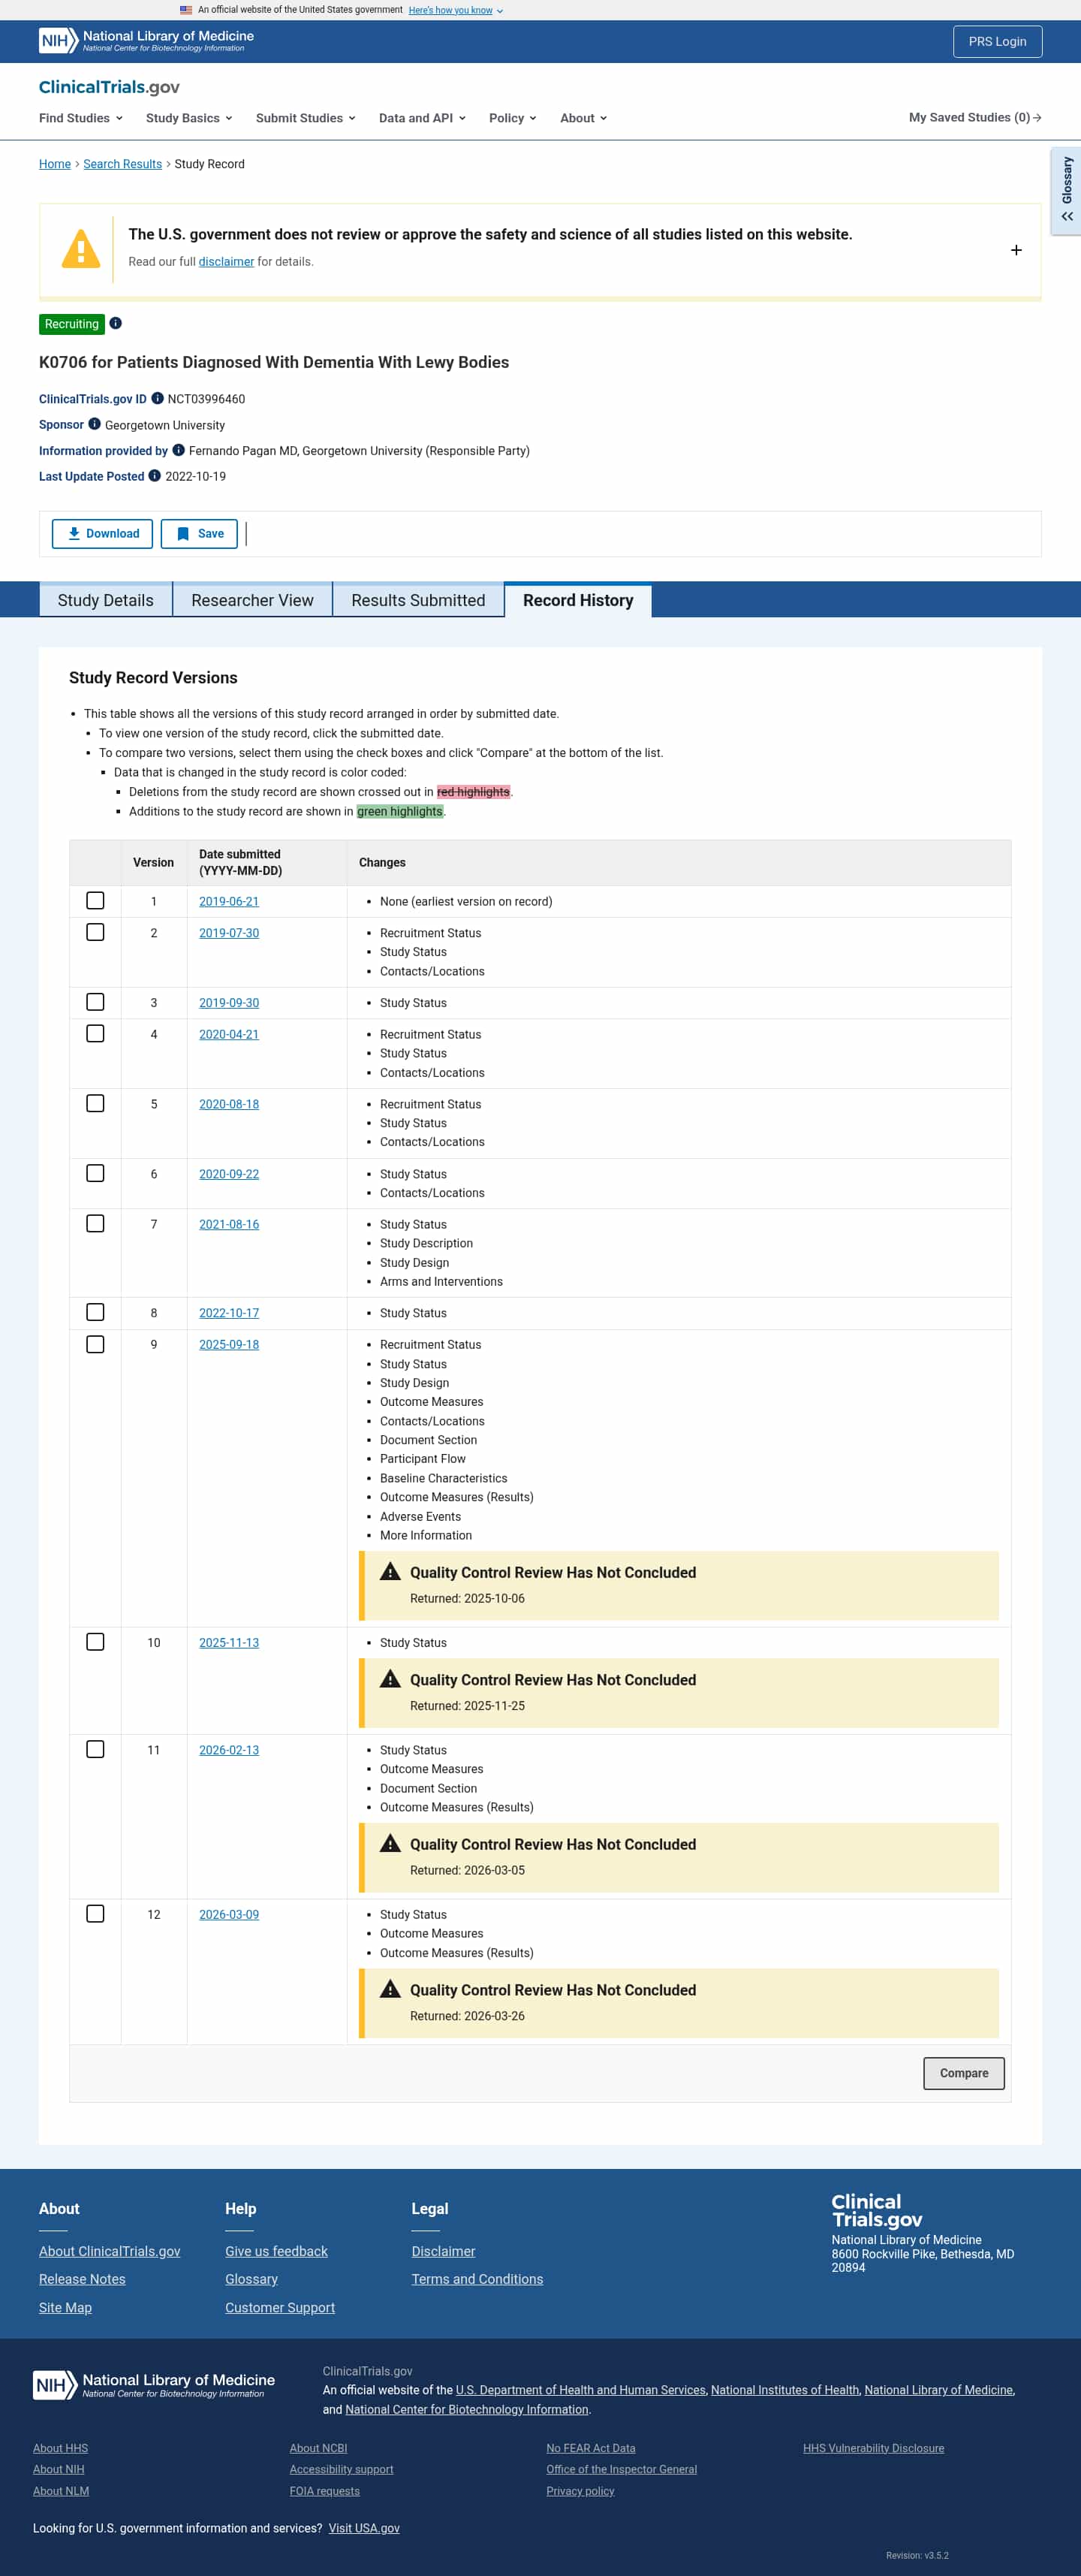Expand disclaimer banner with plus icon

(1016, 250)
